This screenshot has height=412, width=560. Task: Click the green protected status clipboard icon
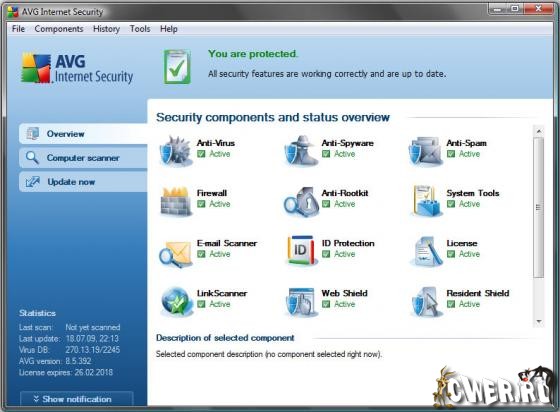[178, 67]
